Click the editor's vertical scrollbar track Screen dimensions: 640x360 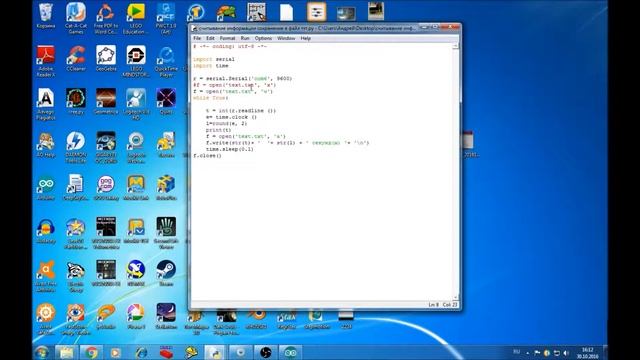click(x=456, y=171)
